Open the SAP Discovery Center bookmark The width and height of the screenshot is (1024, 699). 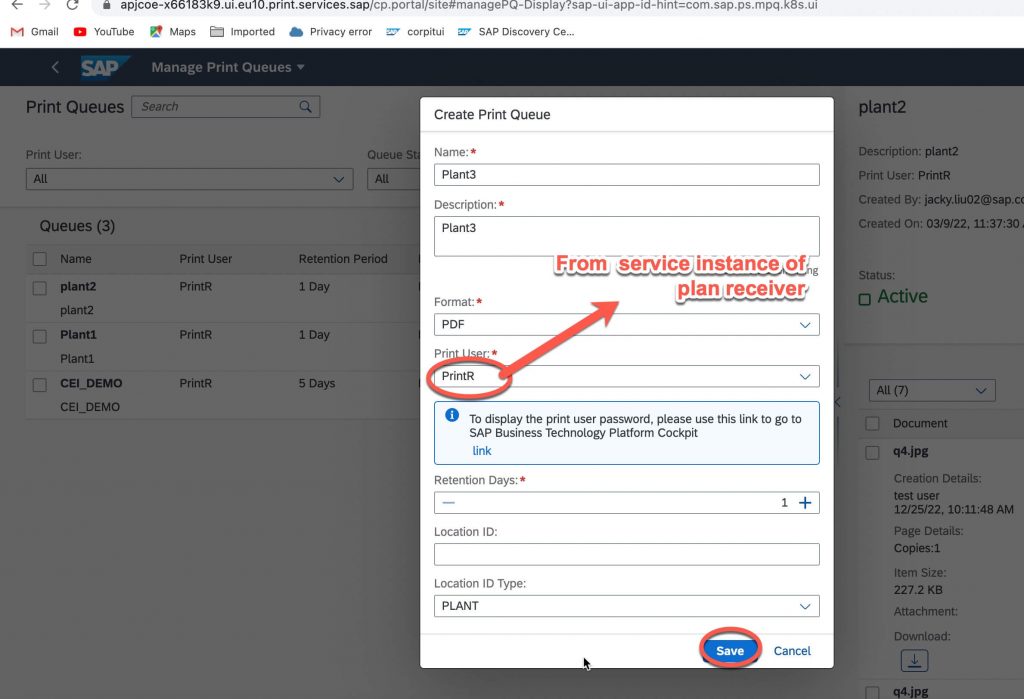click(x=516, y=31)
